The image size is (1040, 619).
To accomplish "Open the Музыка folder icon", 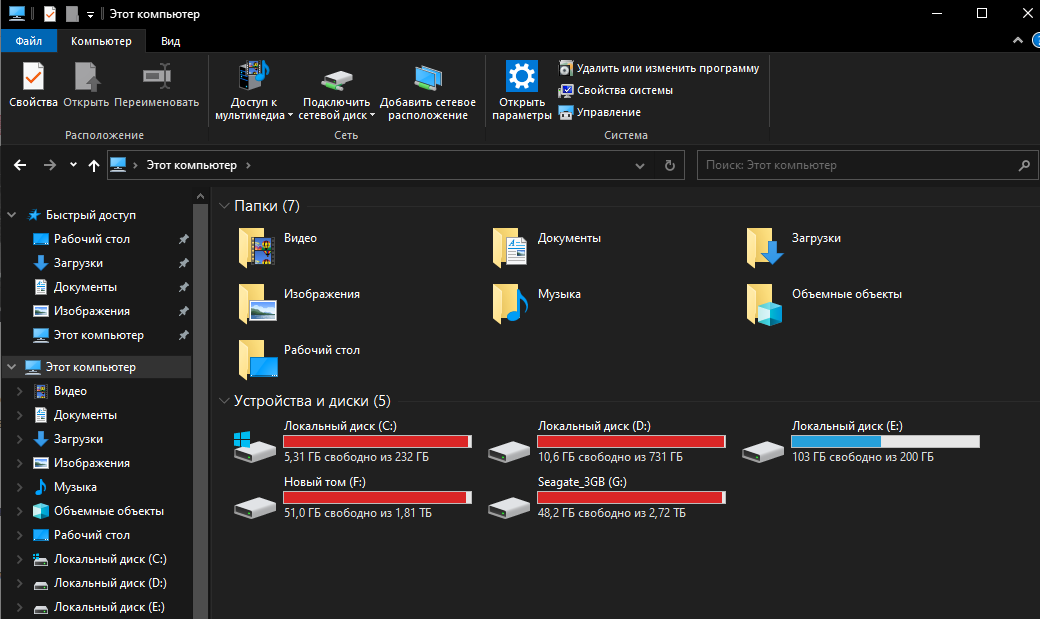I will [509, 304].
